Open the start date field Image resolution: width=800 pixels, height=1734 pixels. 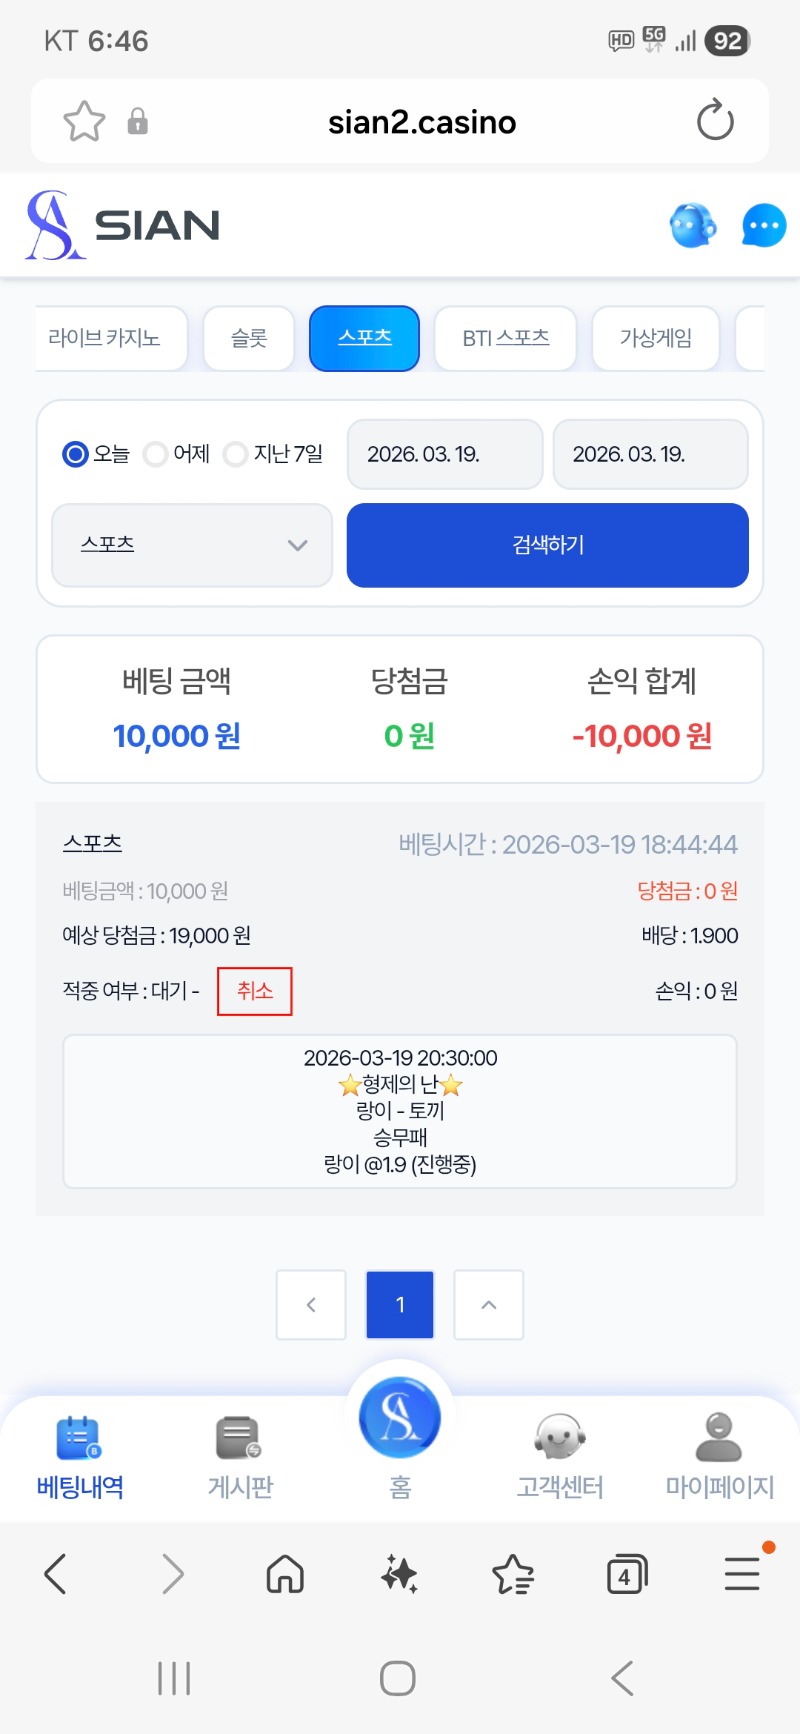(x=444, y=454)
